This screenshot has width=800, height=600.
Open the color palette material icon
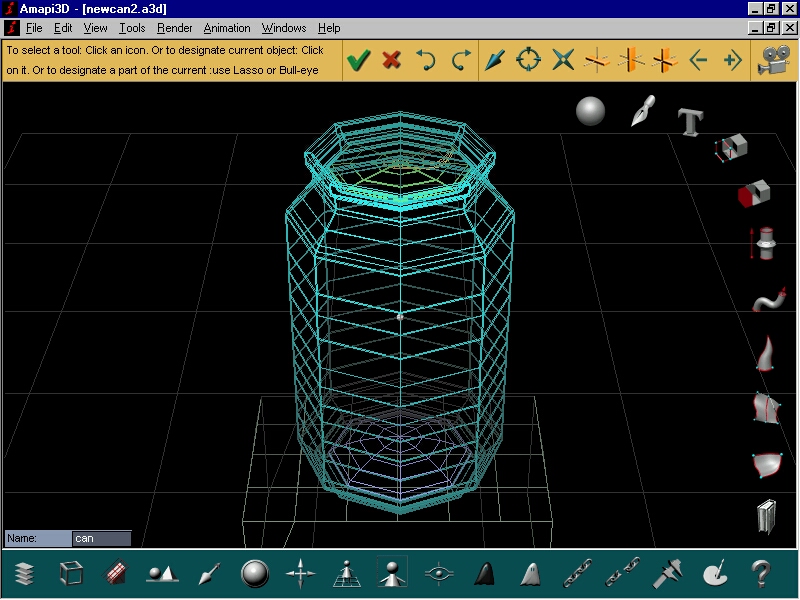[716, 574]
